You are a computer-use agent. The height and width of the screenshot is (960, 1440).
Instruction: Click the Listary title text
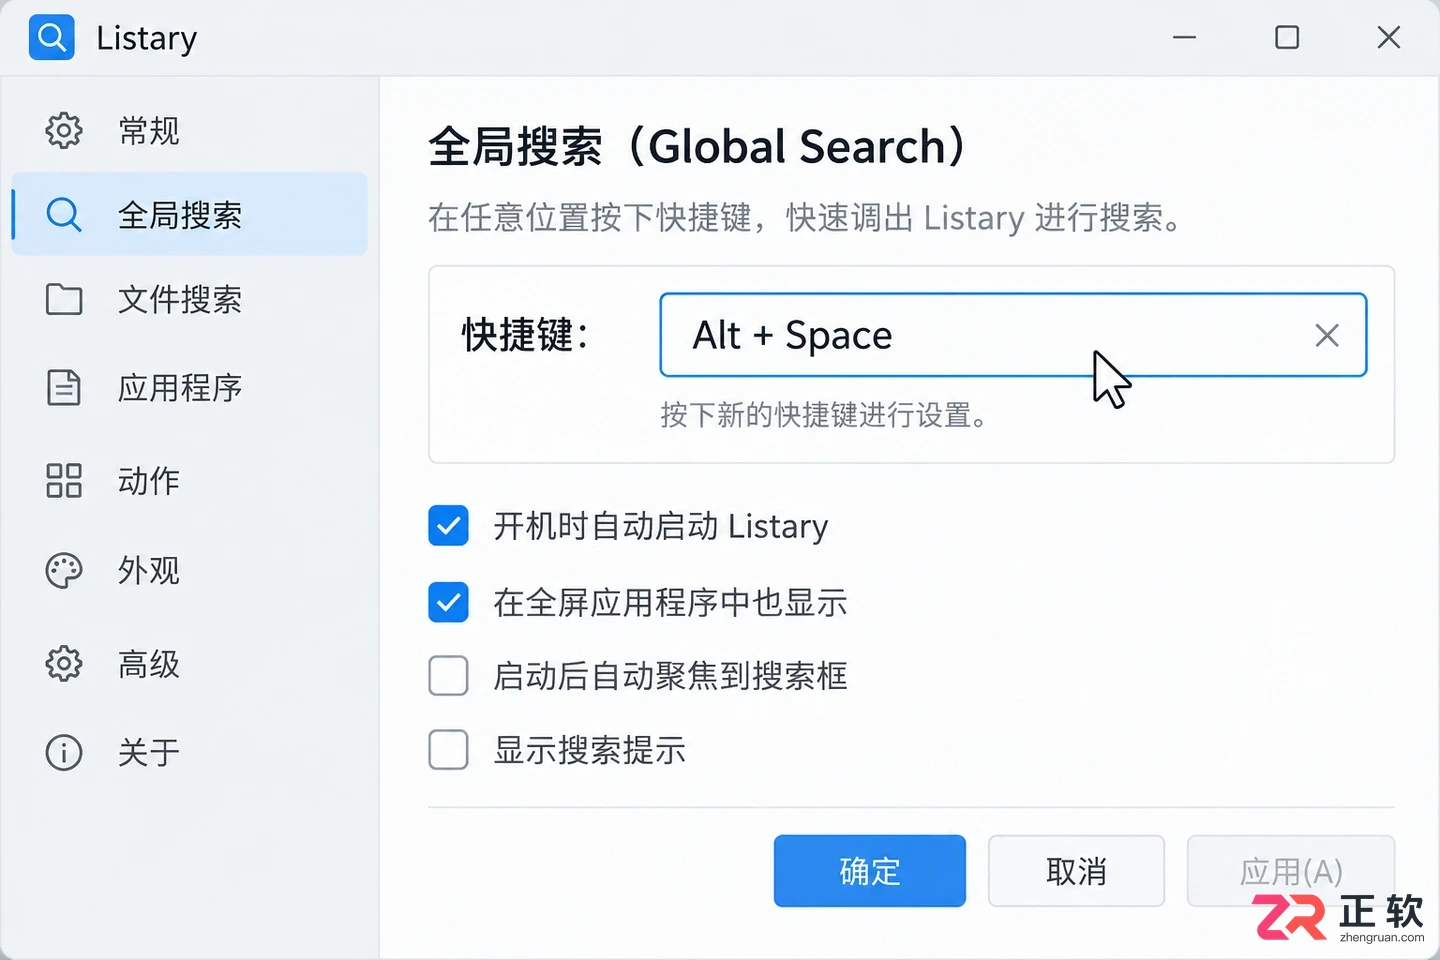[x=147, y=38]
